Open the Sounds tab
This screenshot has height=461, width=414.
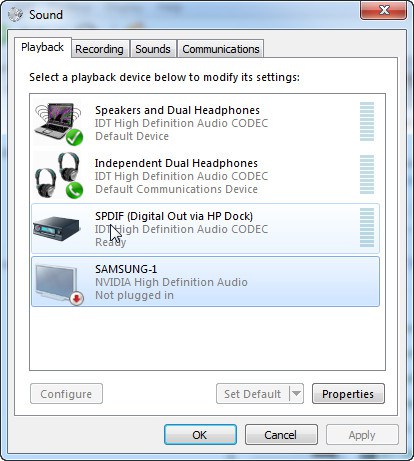pos(153,49)
